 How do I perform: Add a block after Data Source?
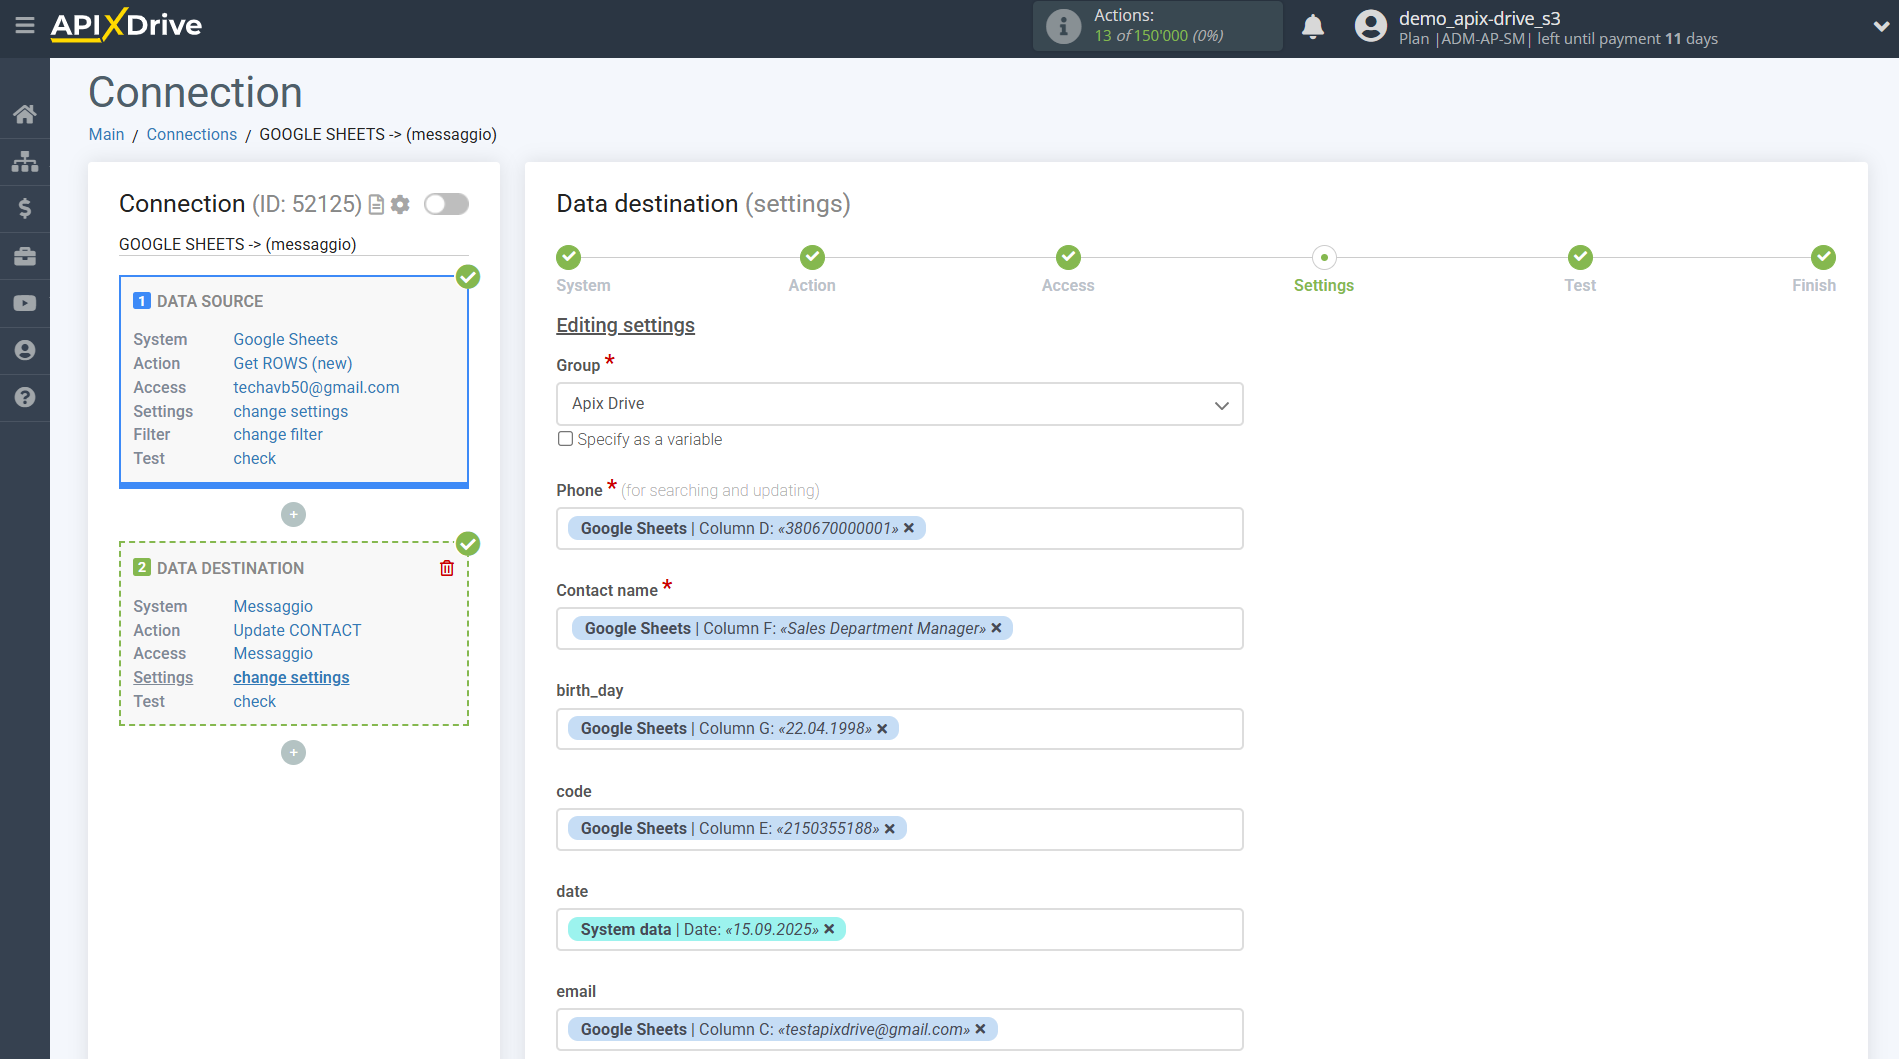point(293,514)
